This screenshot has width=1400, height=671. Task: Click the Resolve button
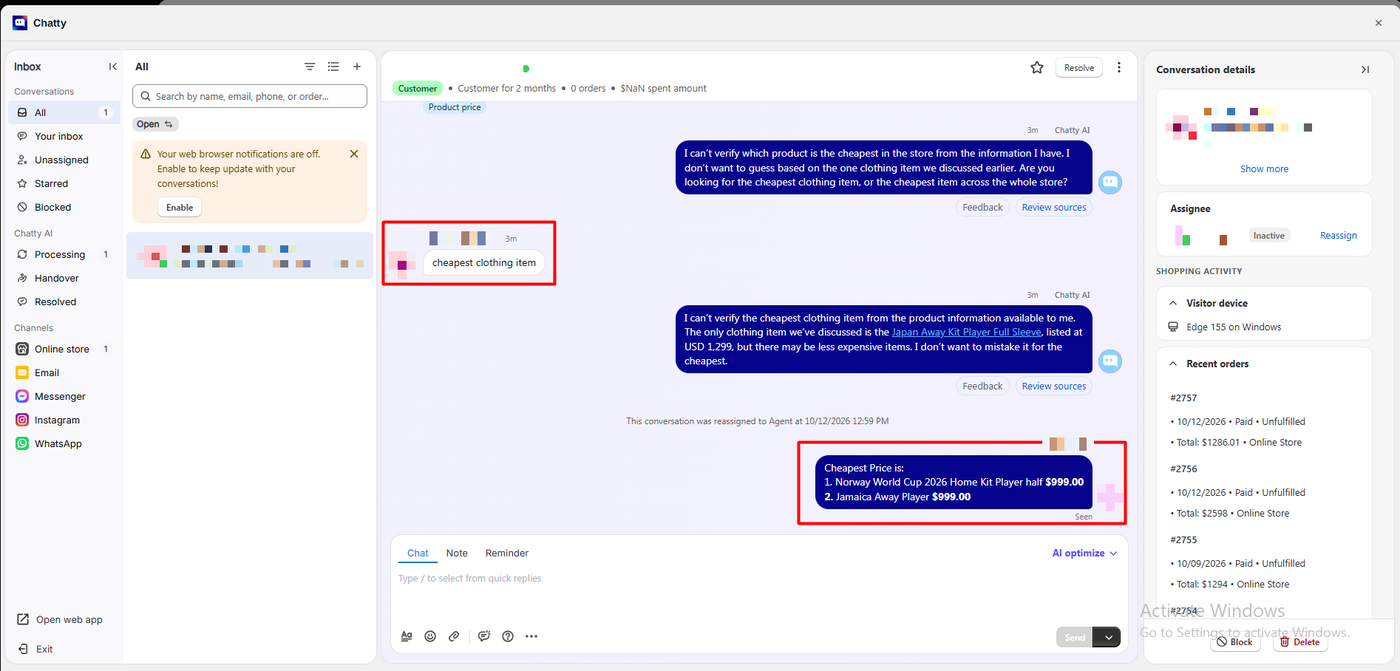[1079, 68]
